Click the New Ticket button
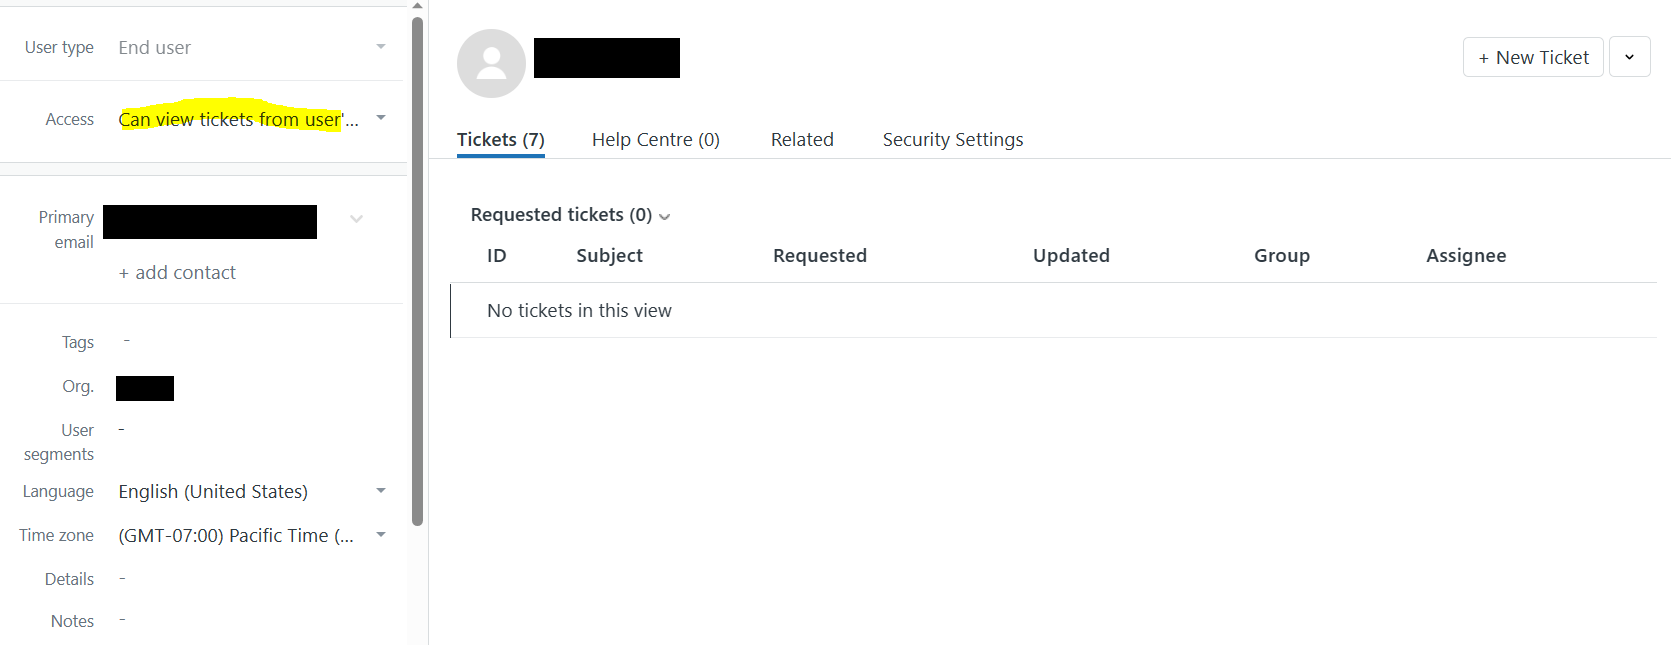The width and height of the screenshot is (1671, 645). click(1532, 57)
